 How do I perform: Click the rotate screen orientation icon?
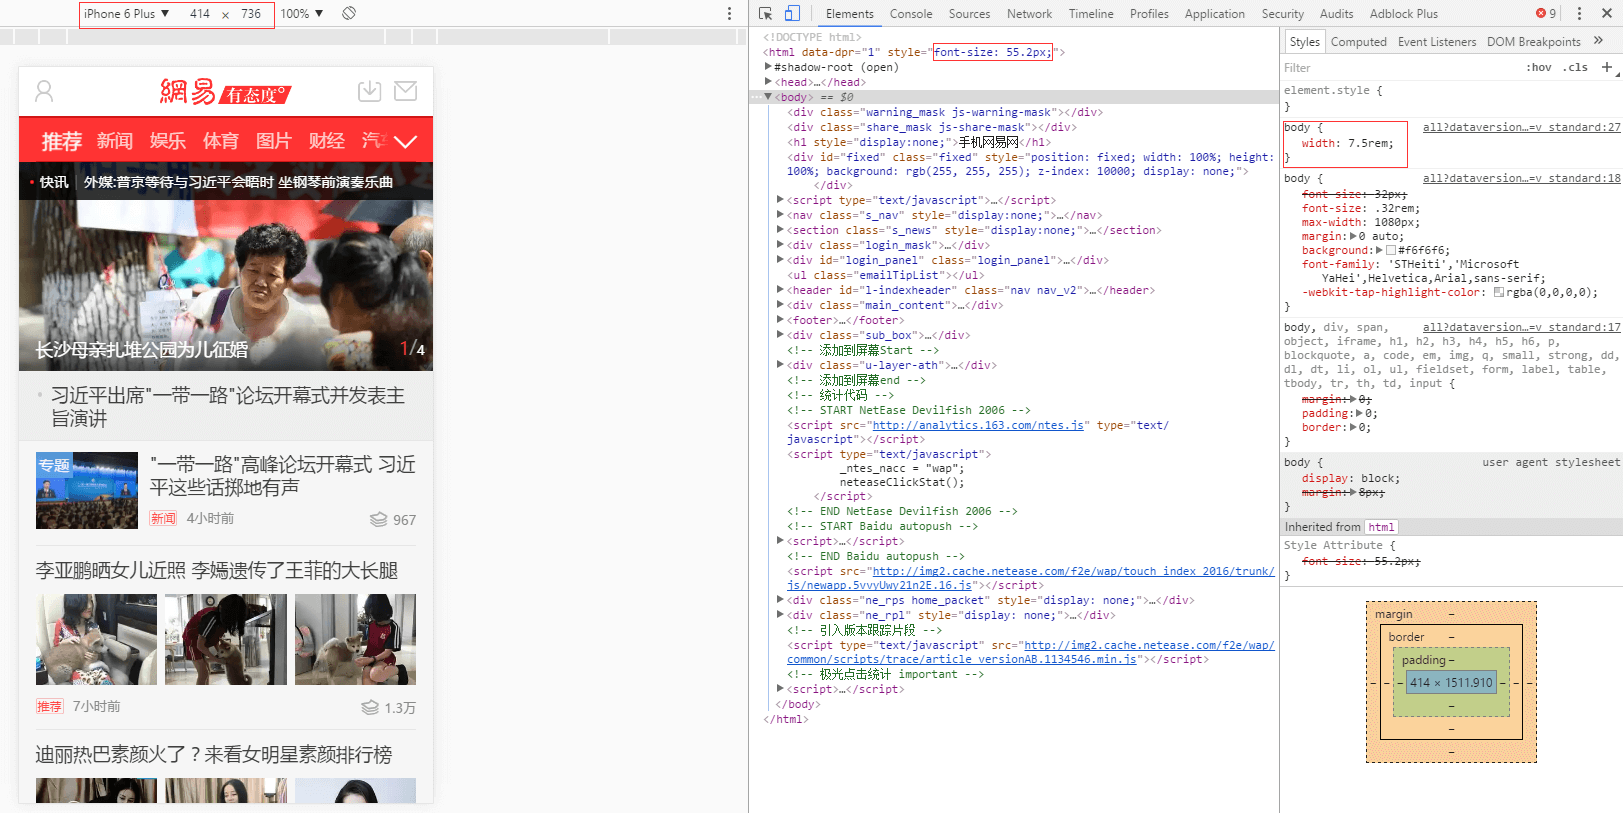coord(349,13)
